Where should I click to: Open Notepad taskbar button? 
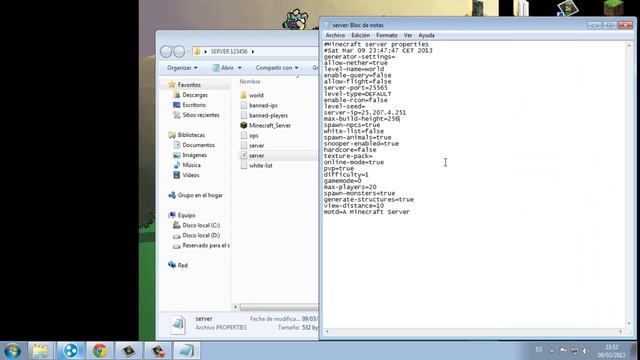click(187, 351)
